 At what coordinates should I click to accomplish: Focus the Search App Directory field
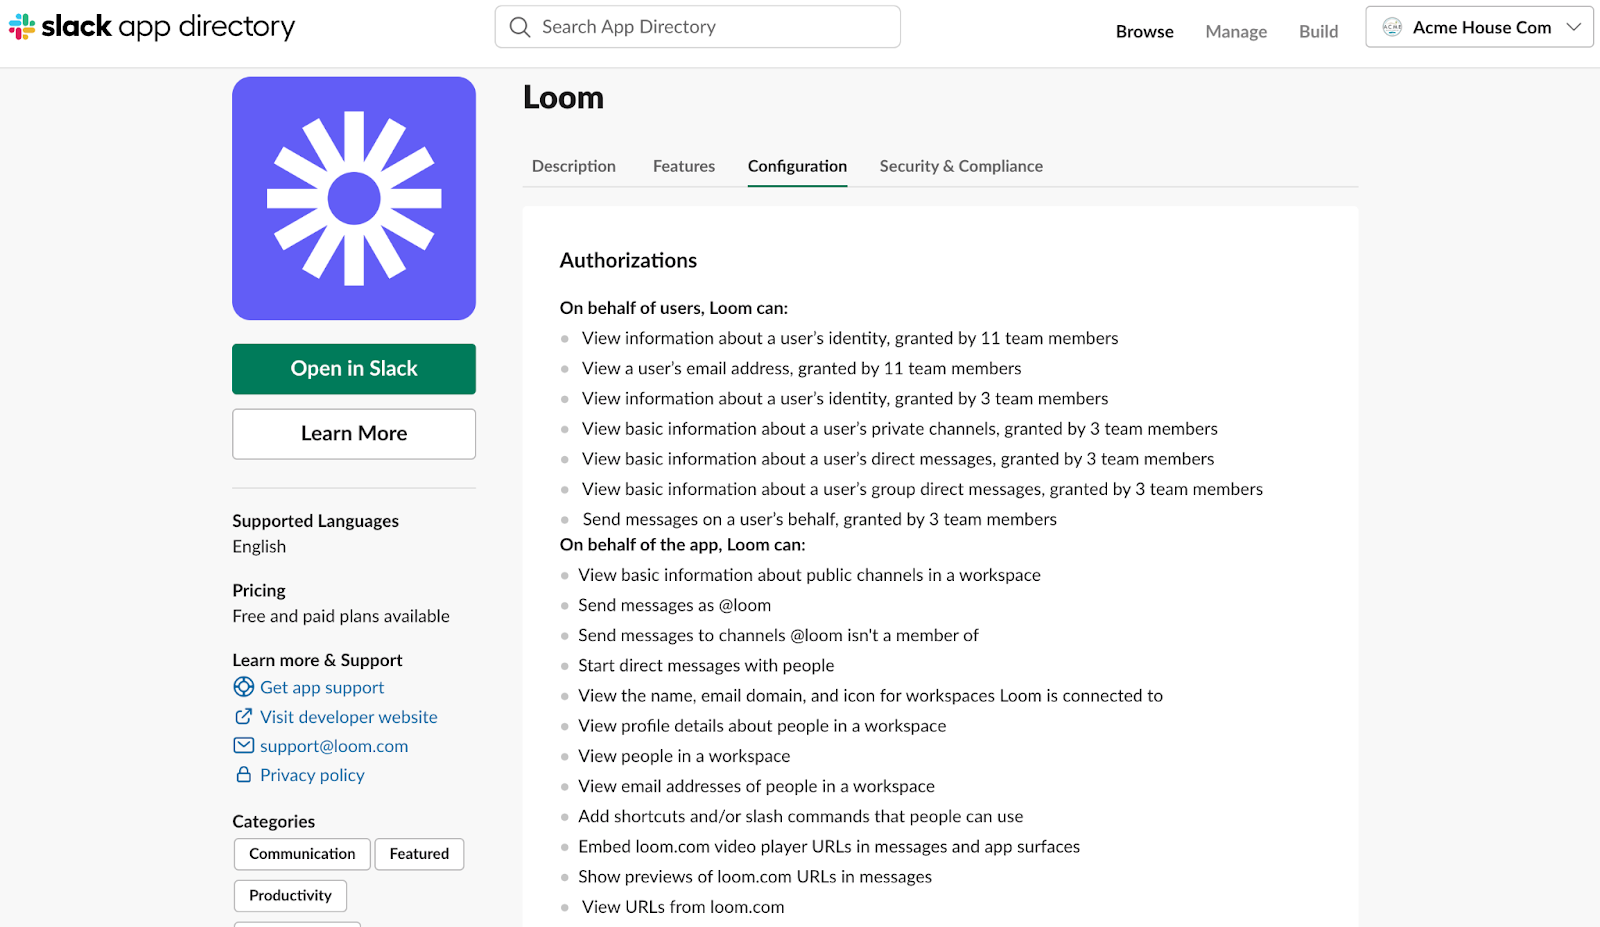tap(698, 27)
